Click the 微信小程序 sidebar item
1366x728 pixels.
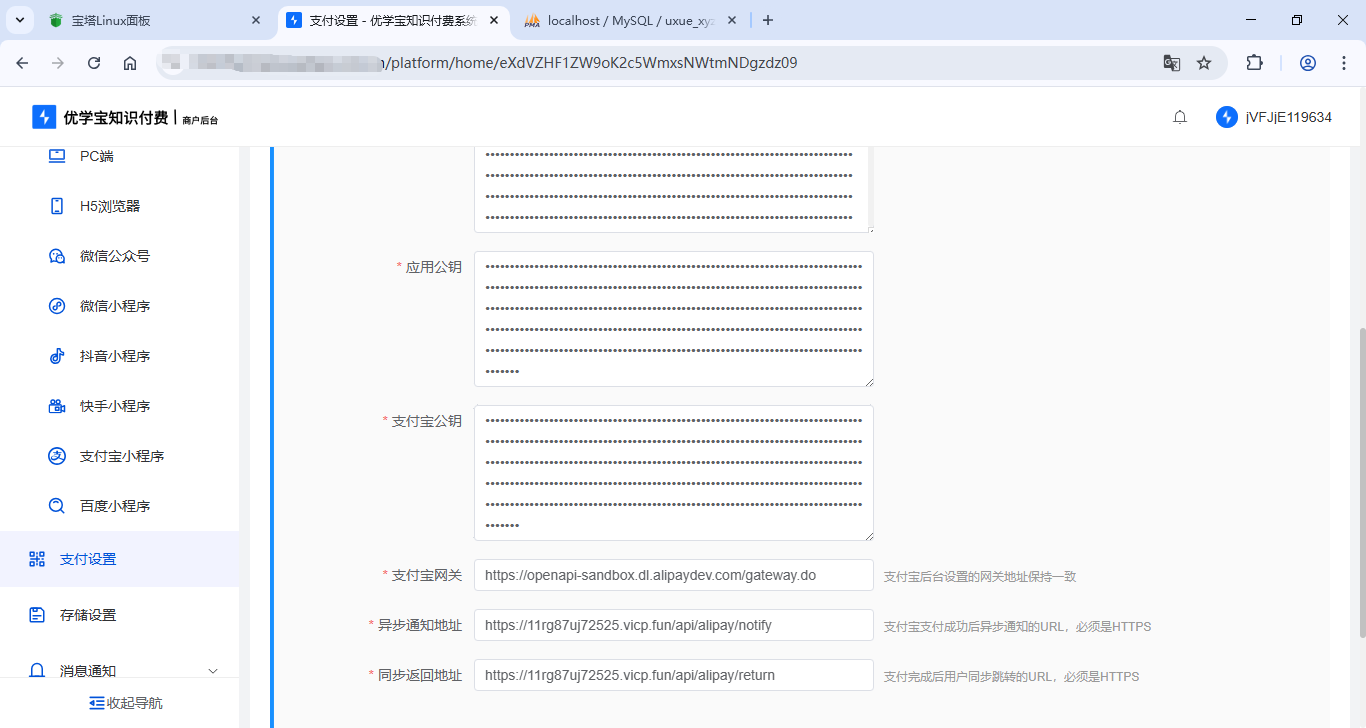pyautogui.click(x=114, y=306)
